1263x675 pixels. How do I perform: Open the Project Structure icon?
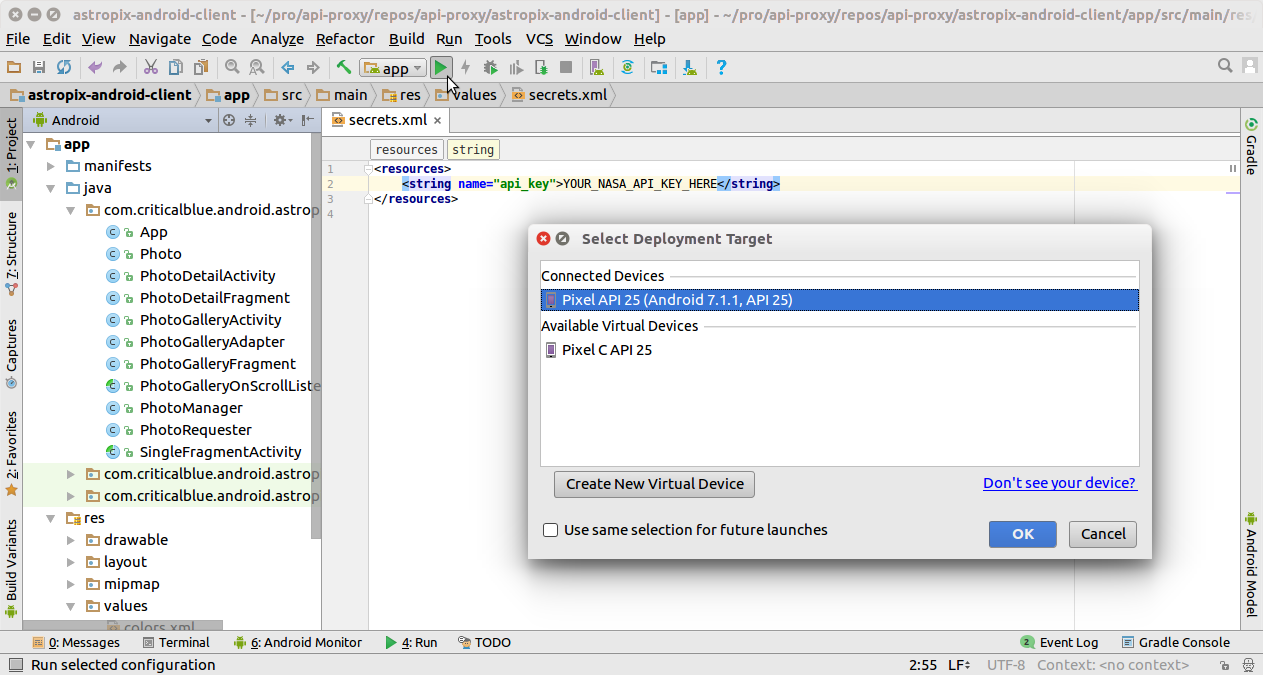tap(659, 67)
